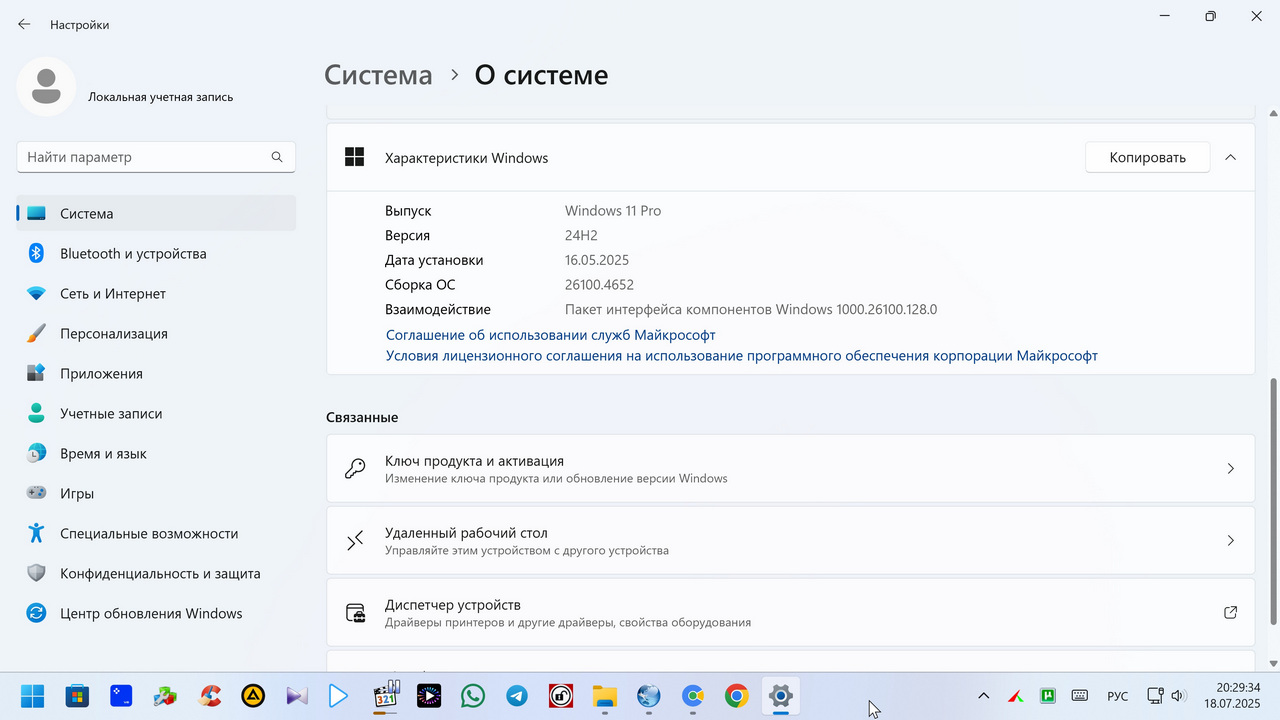Click the Копировать button

point(1147,157)
